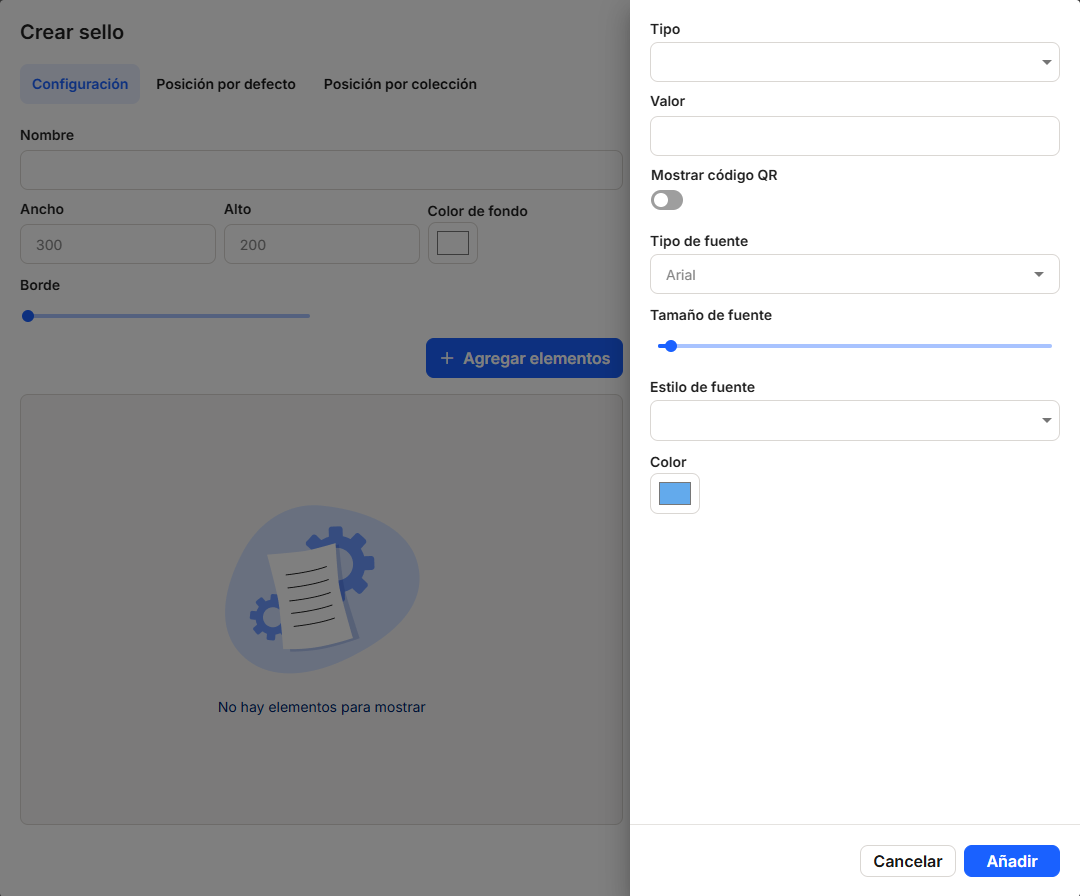
Task: Enable the Mostrar código QR switch
Action: (667, 200)
